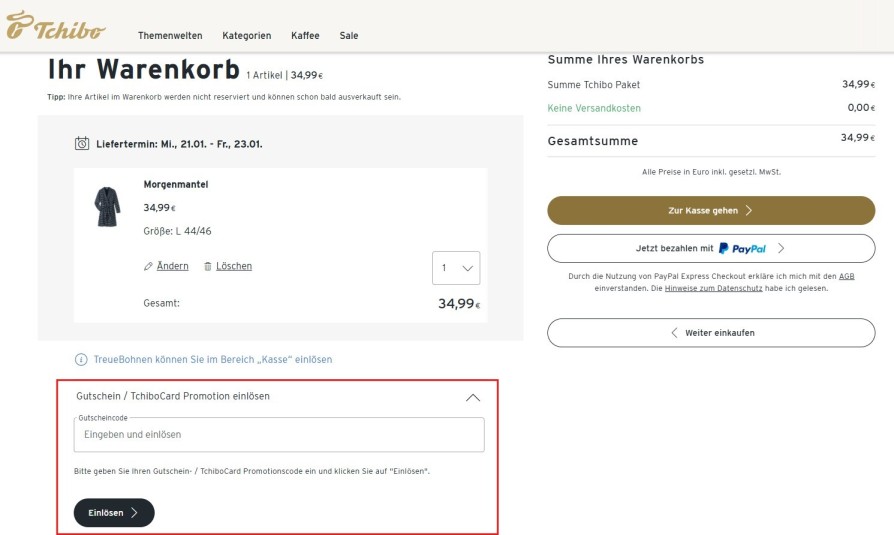Continue shopping with Weiter einkaufen
The width and height of the screenshot is (894, 535).
711,333
